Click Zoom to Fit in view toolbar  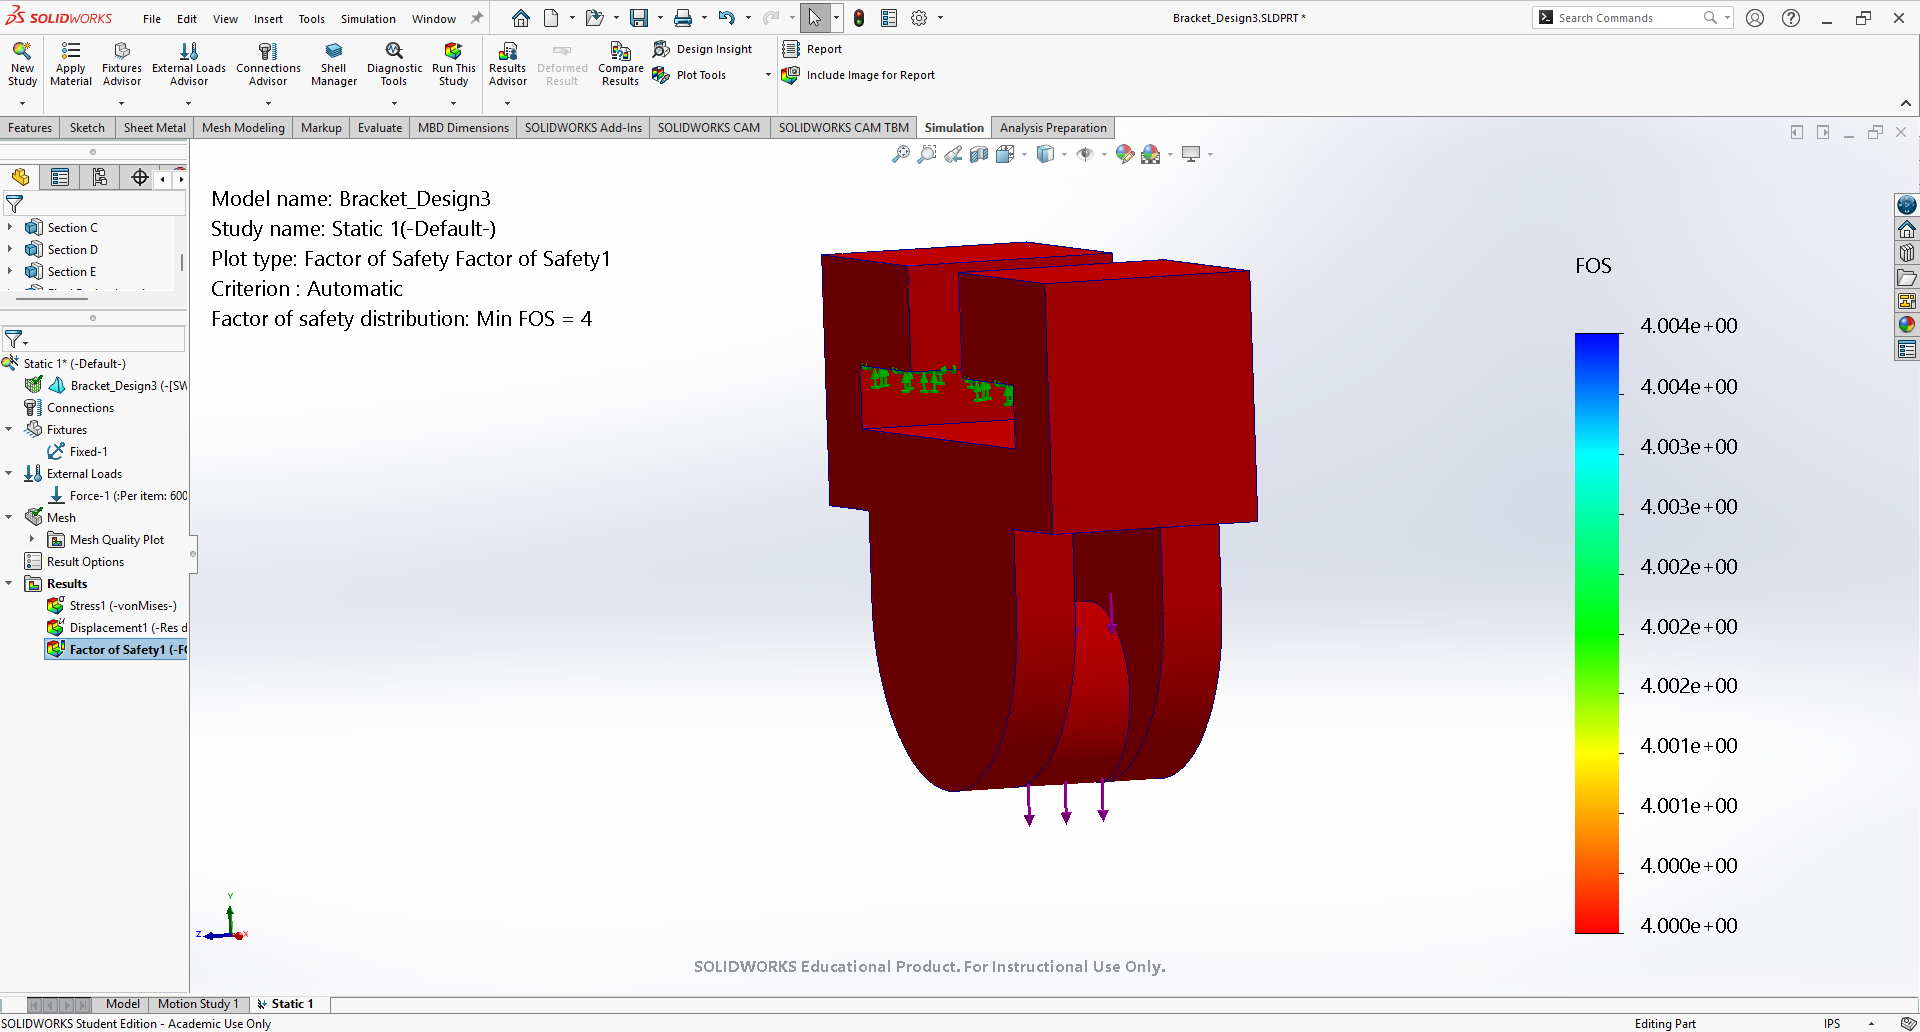(901, 154)
